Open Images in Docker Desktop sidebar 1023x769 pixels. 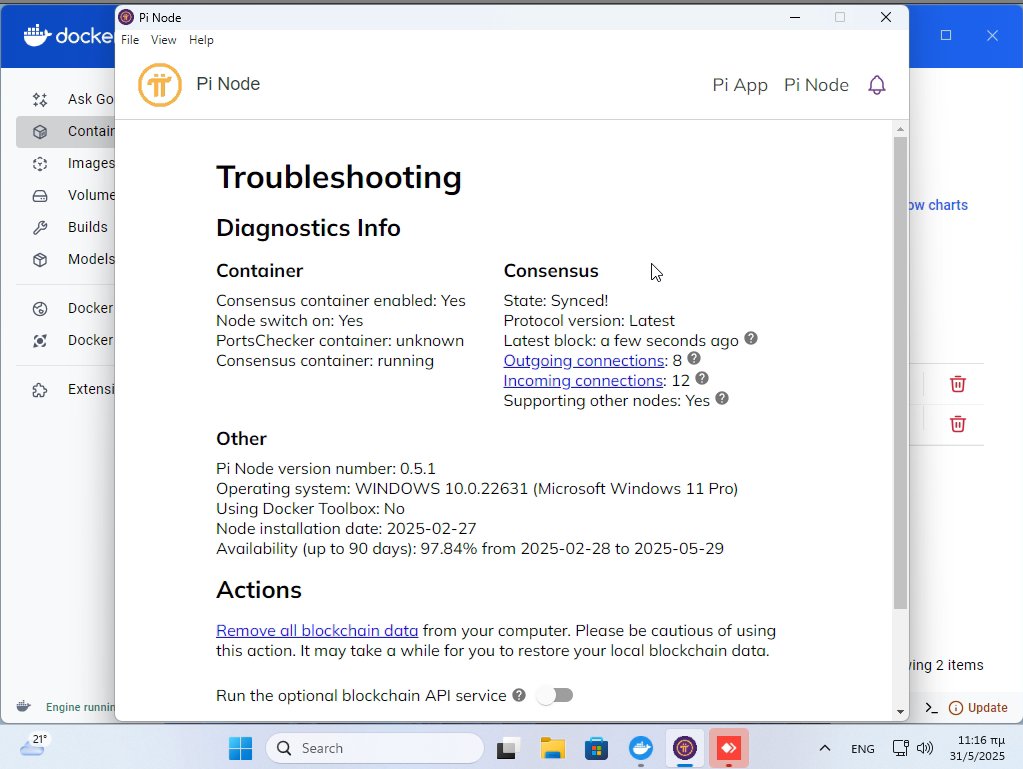65,163
